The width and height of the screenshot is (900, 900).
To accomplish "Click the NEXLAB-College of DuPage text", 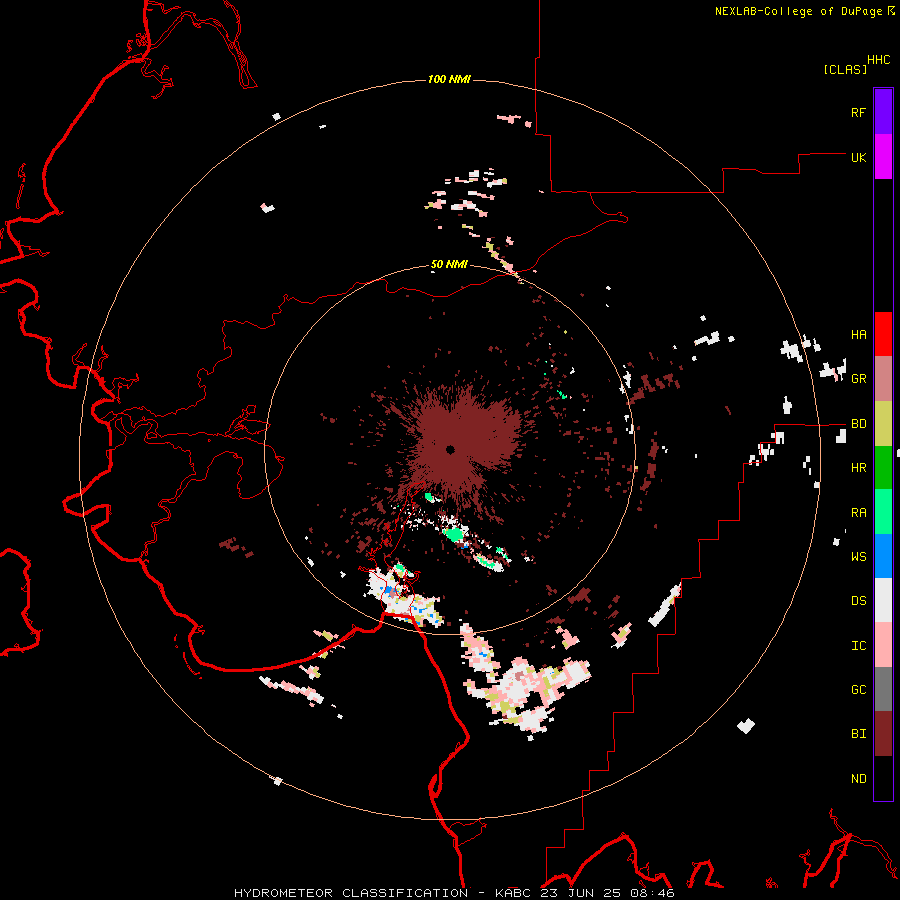I will tap(798, 11).
